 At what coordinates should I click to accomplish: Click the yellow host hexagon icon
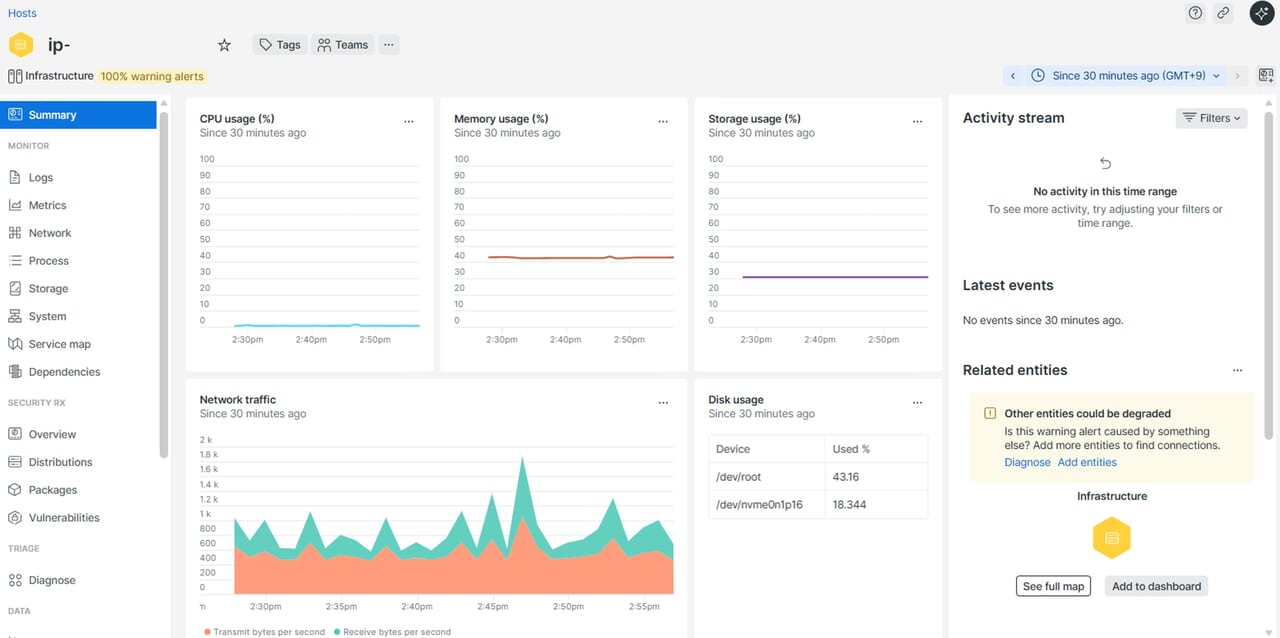[21, 45]
